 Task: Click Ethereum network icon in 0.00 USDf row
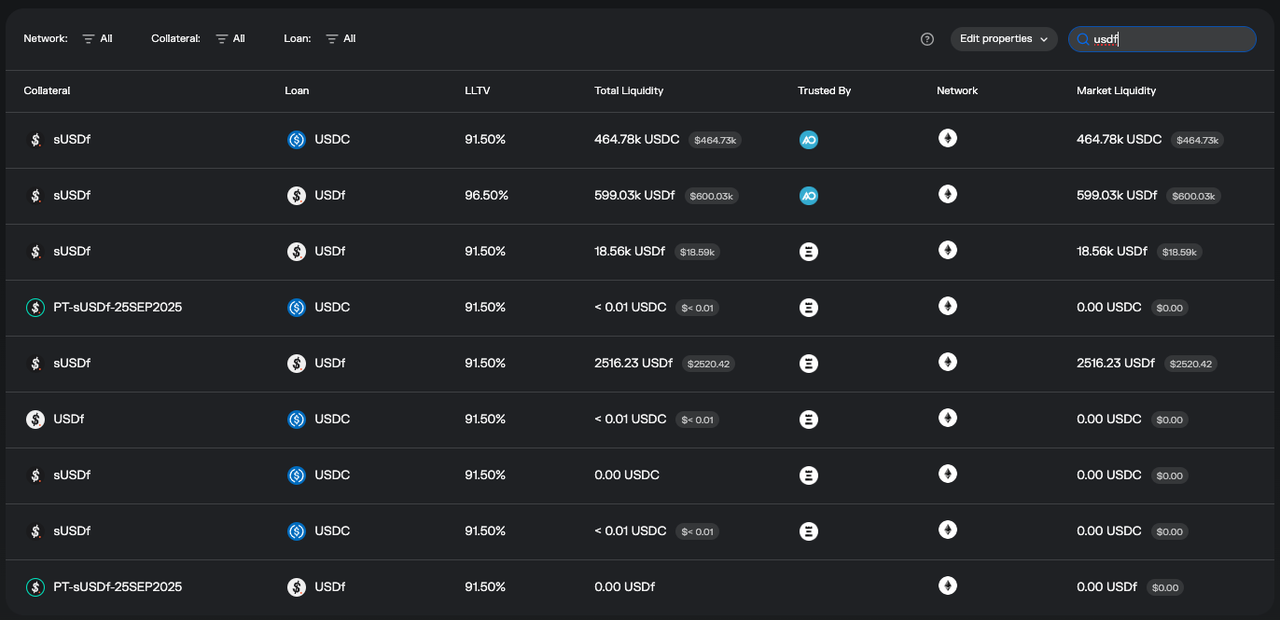(x=947, y=586)
